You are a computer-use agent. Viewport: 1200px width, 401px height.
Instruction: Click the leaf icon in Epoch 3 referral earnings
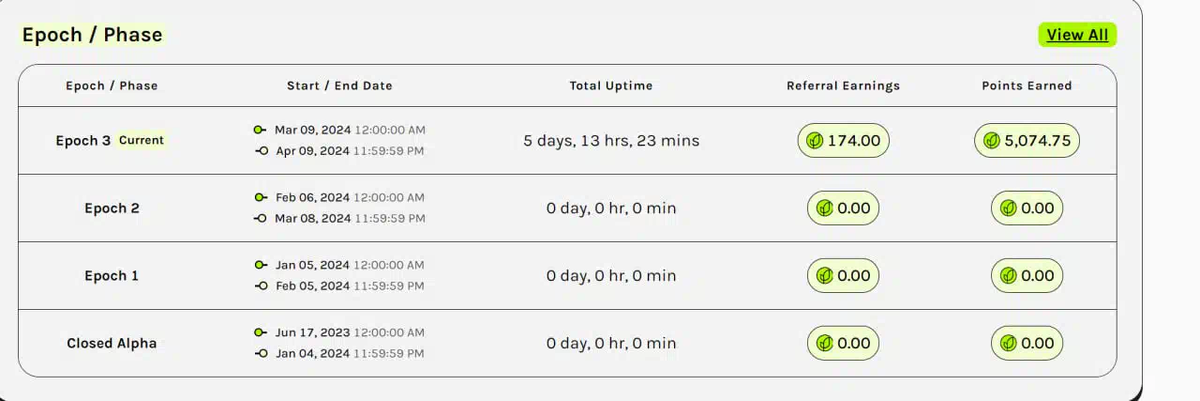pyautogui.click(x=816, y=141)
